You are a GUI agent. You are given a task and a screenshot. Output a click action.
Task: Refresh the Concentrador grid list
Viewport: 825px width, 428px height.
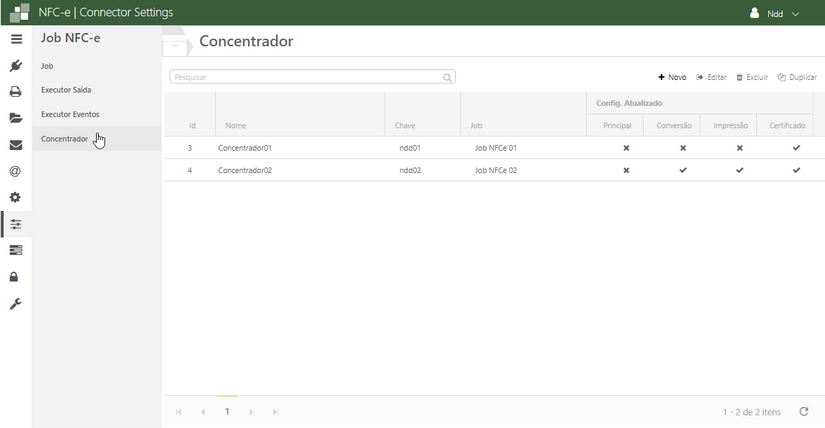coord(803,411)
